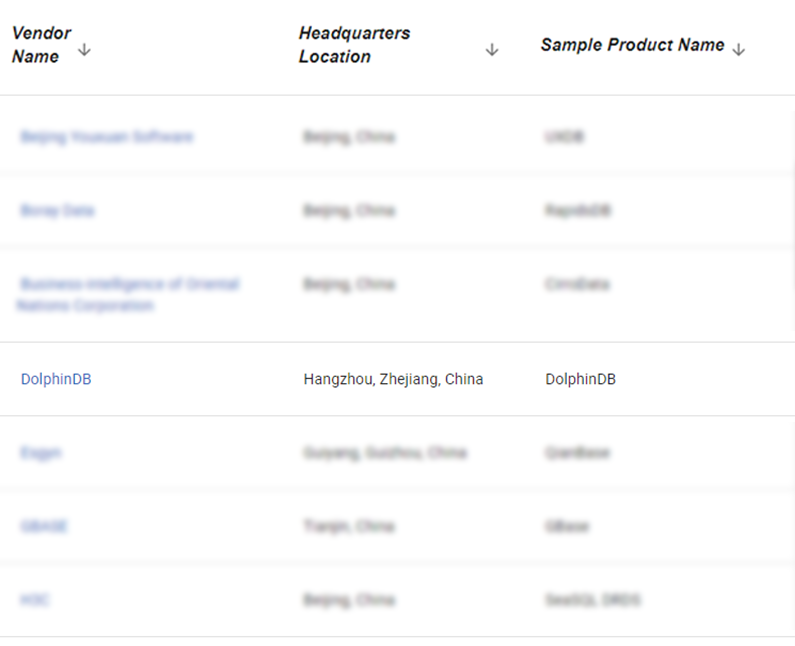The height and width of the screenshot is (646, 795).
Task: Open the Beijing Youxuan Software vendor link
Action: tap(106, 136)
